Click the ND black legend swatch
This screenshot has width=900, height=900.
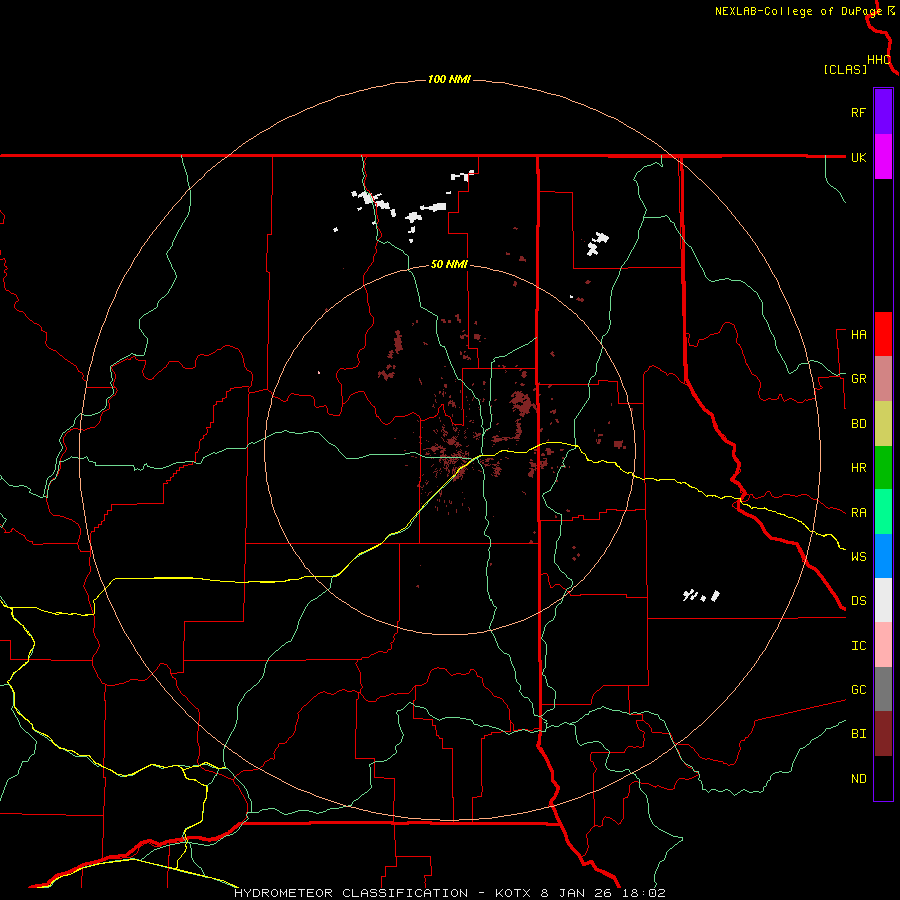(x=883, y=778)
